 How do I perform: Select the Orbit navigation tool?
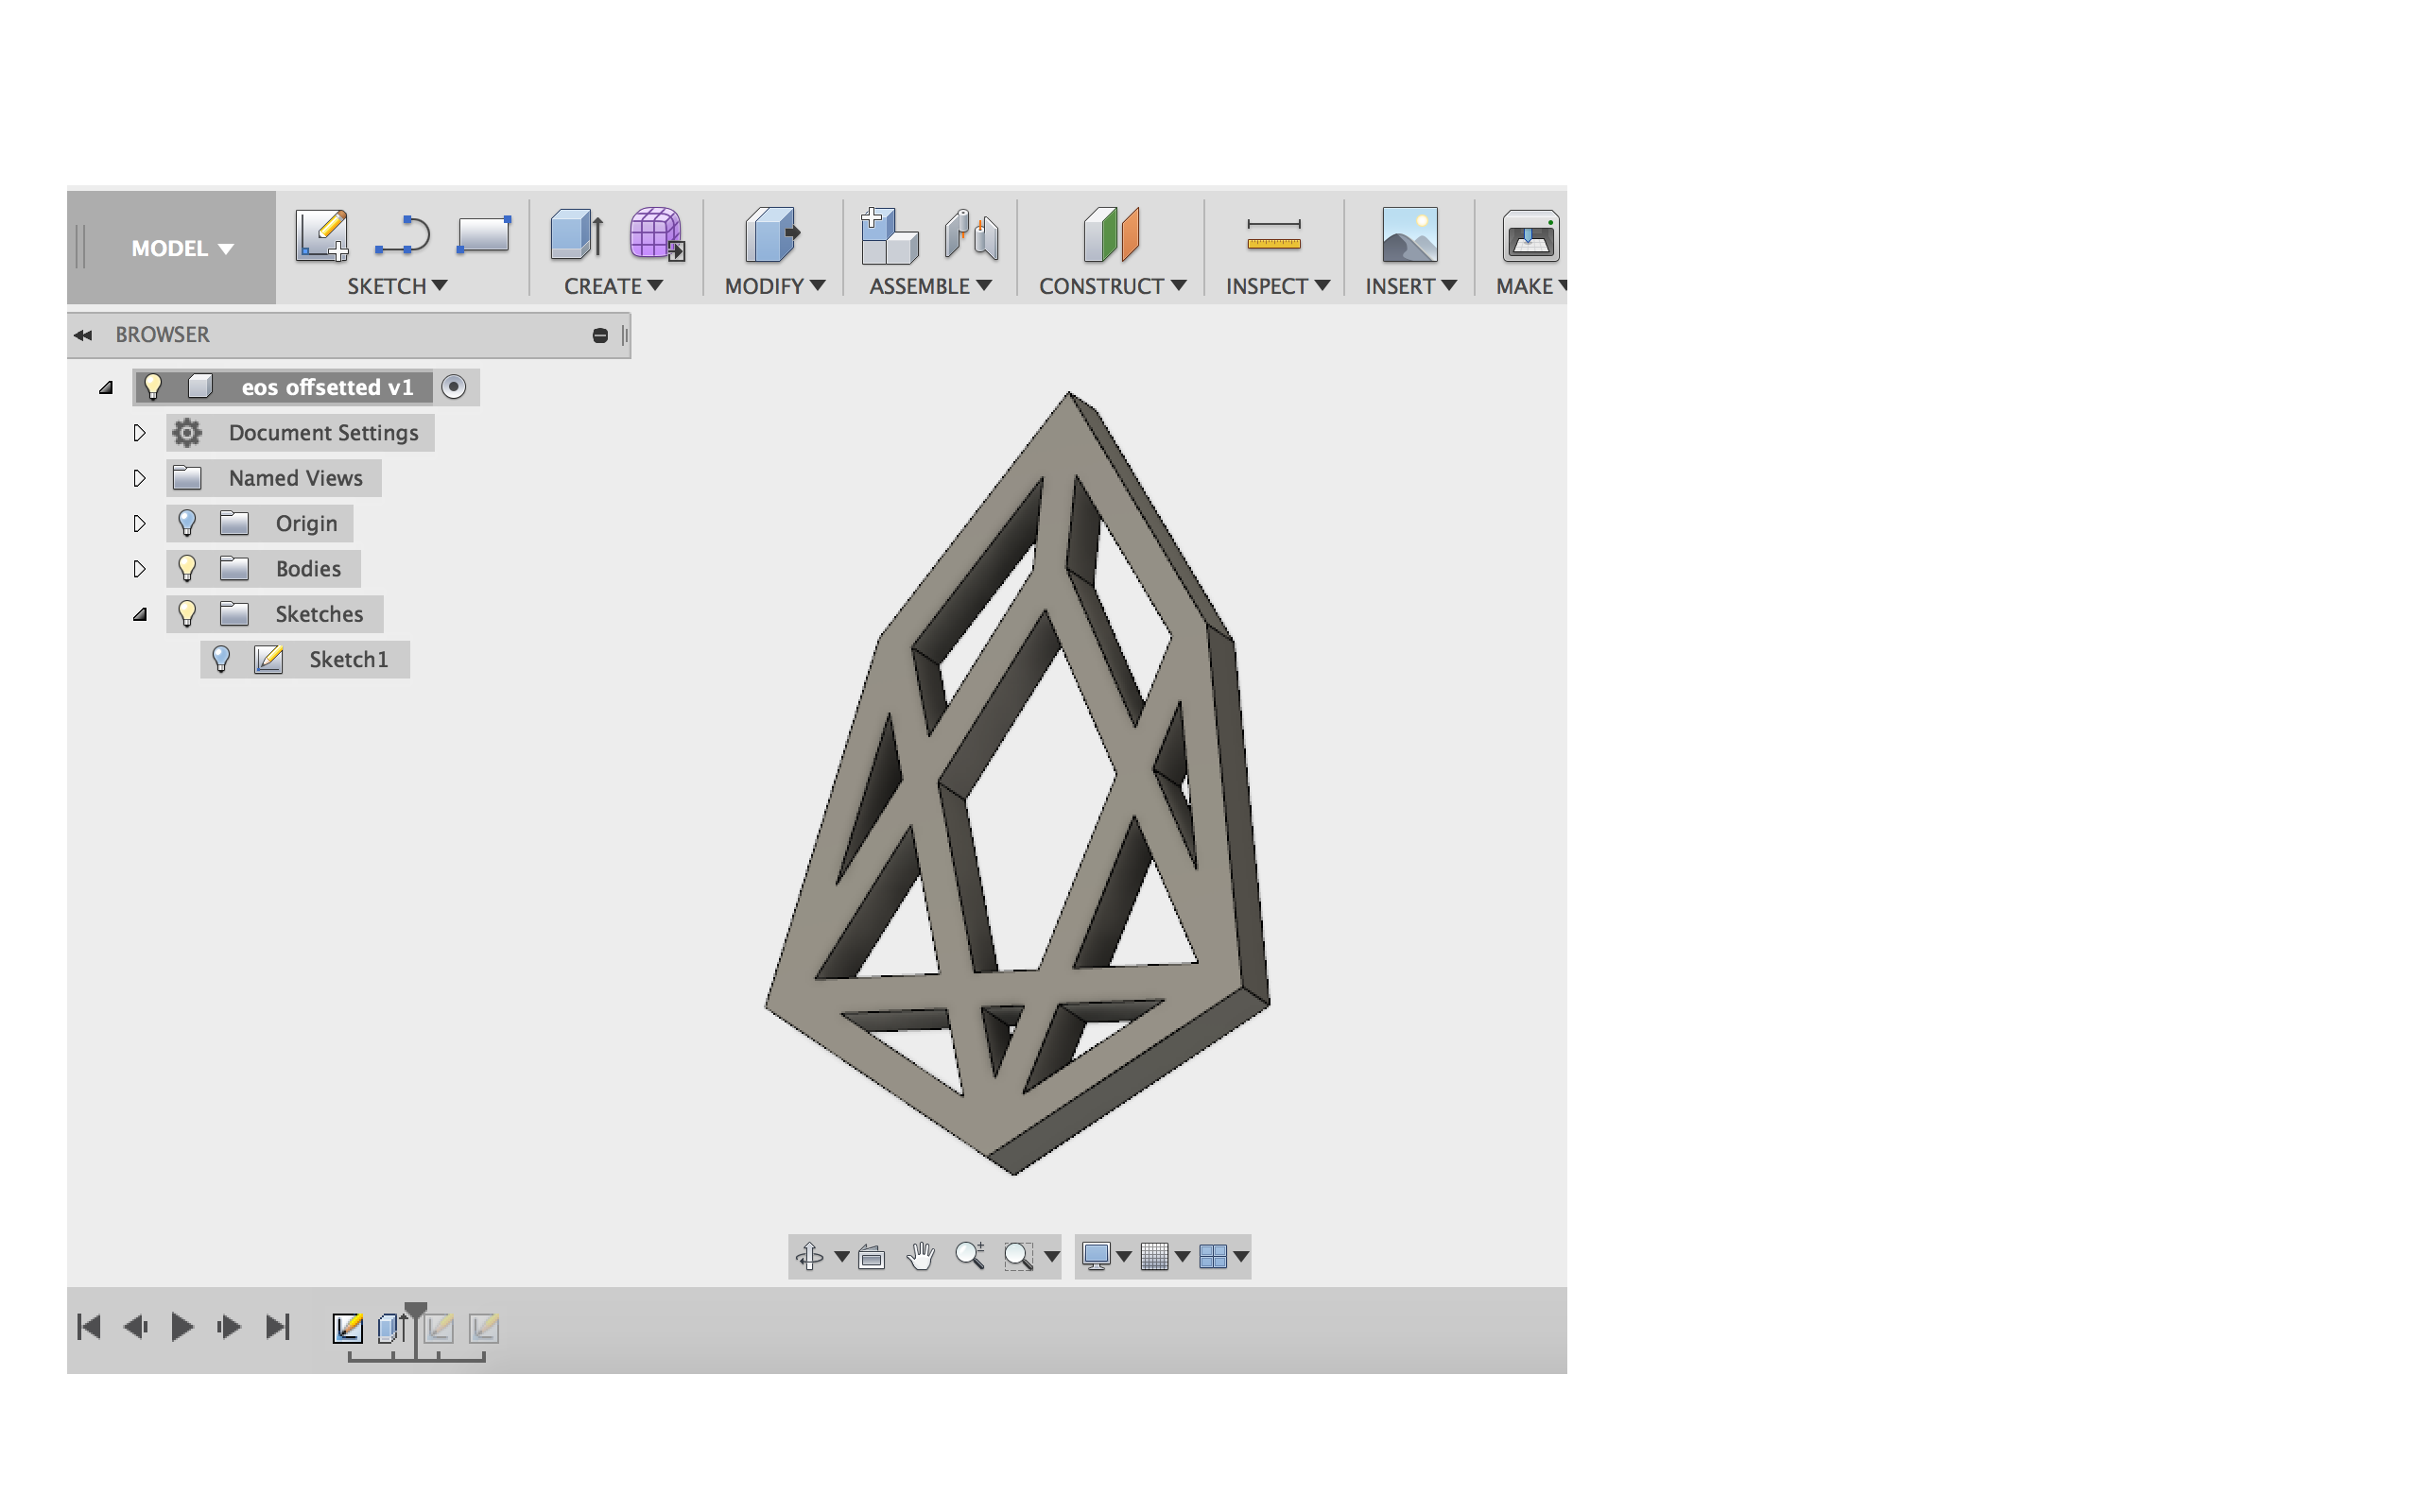pos(809,1256)
